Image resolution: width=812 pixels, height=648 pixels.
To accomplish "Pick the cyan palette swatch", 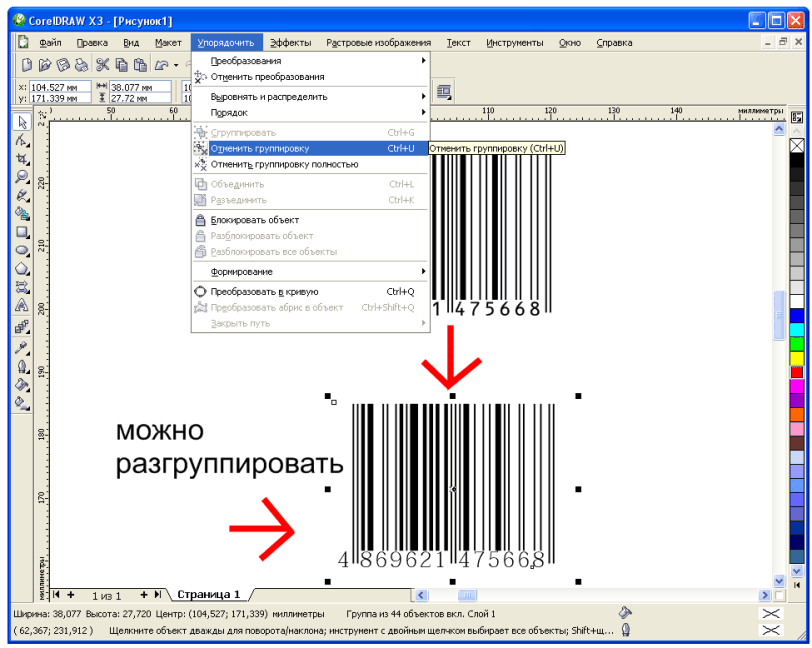I will point(796,329).
